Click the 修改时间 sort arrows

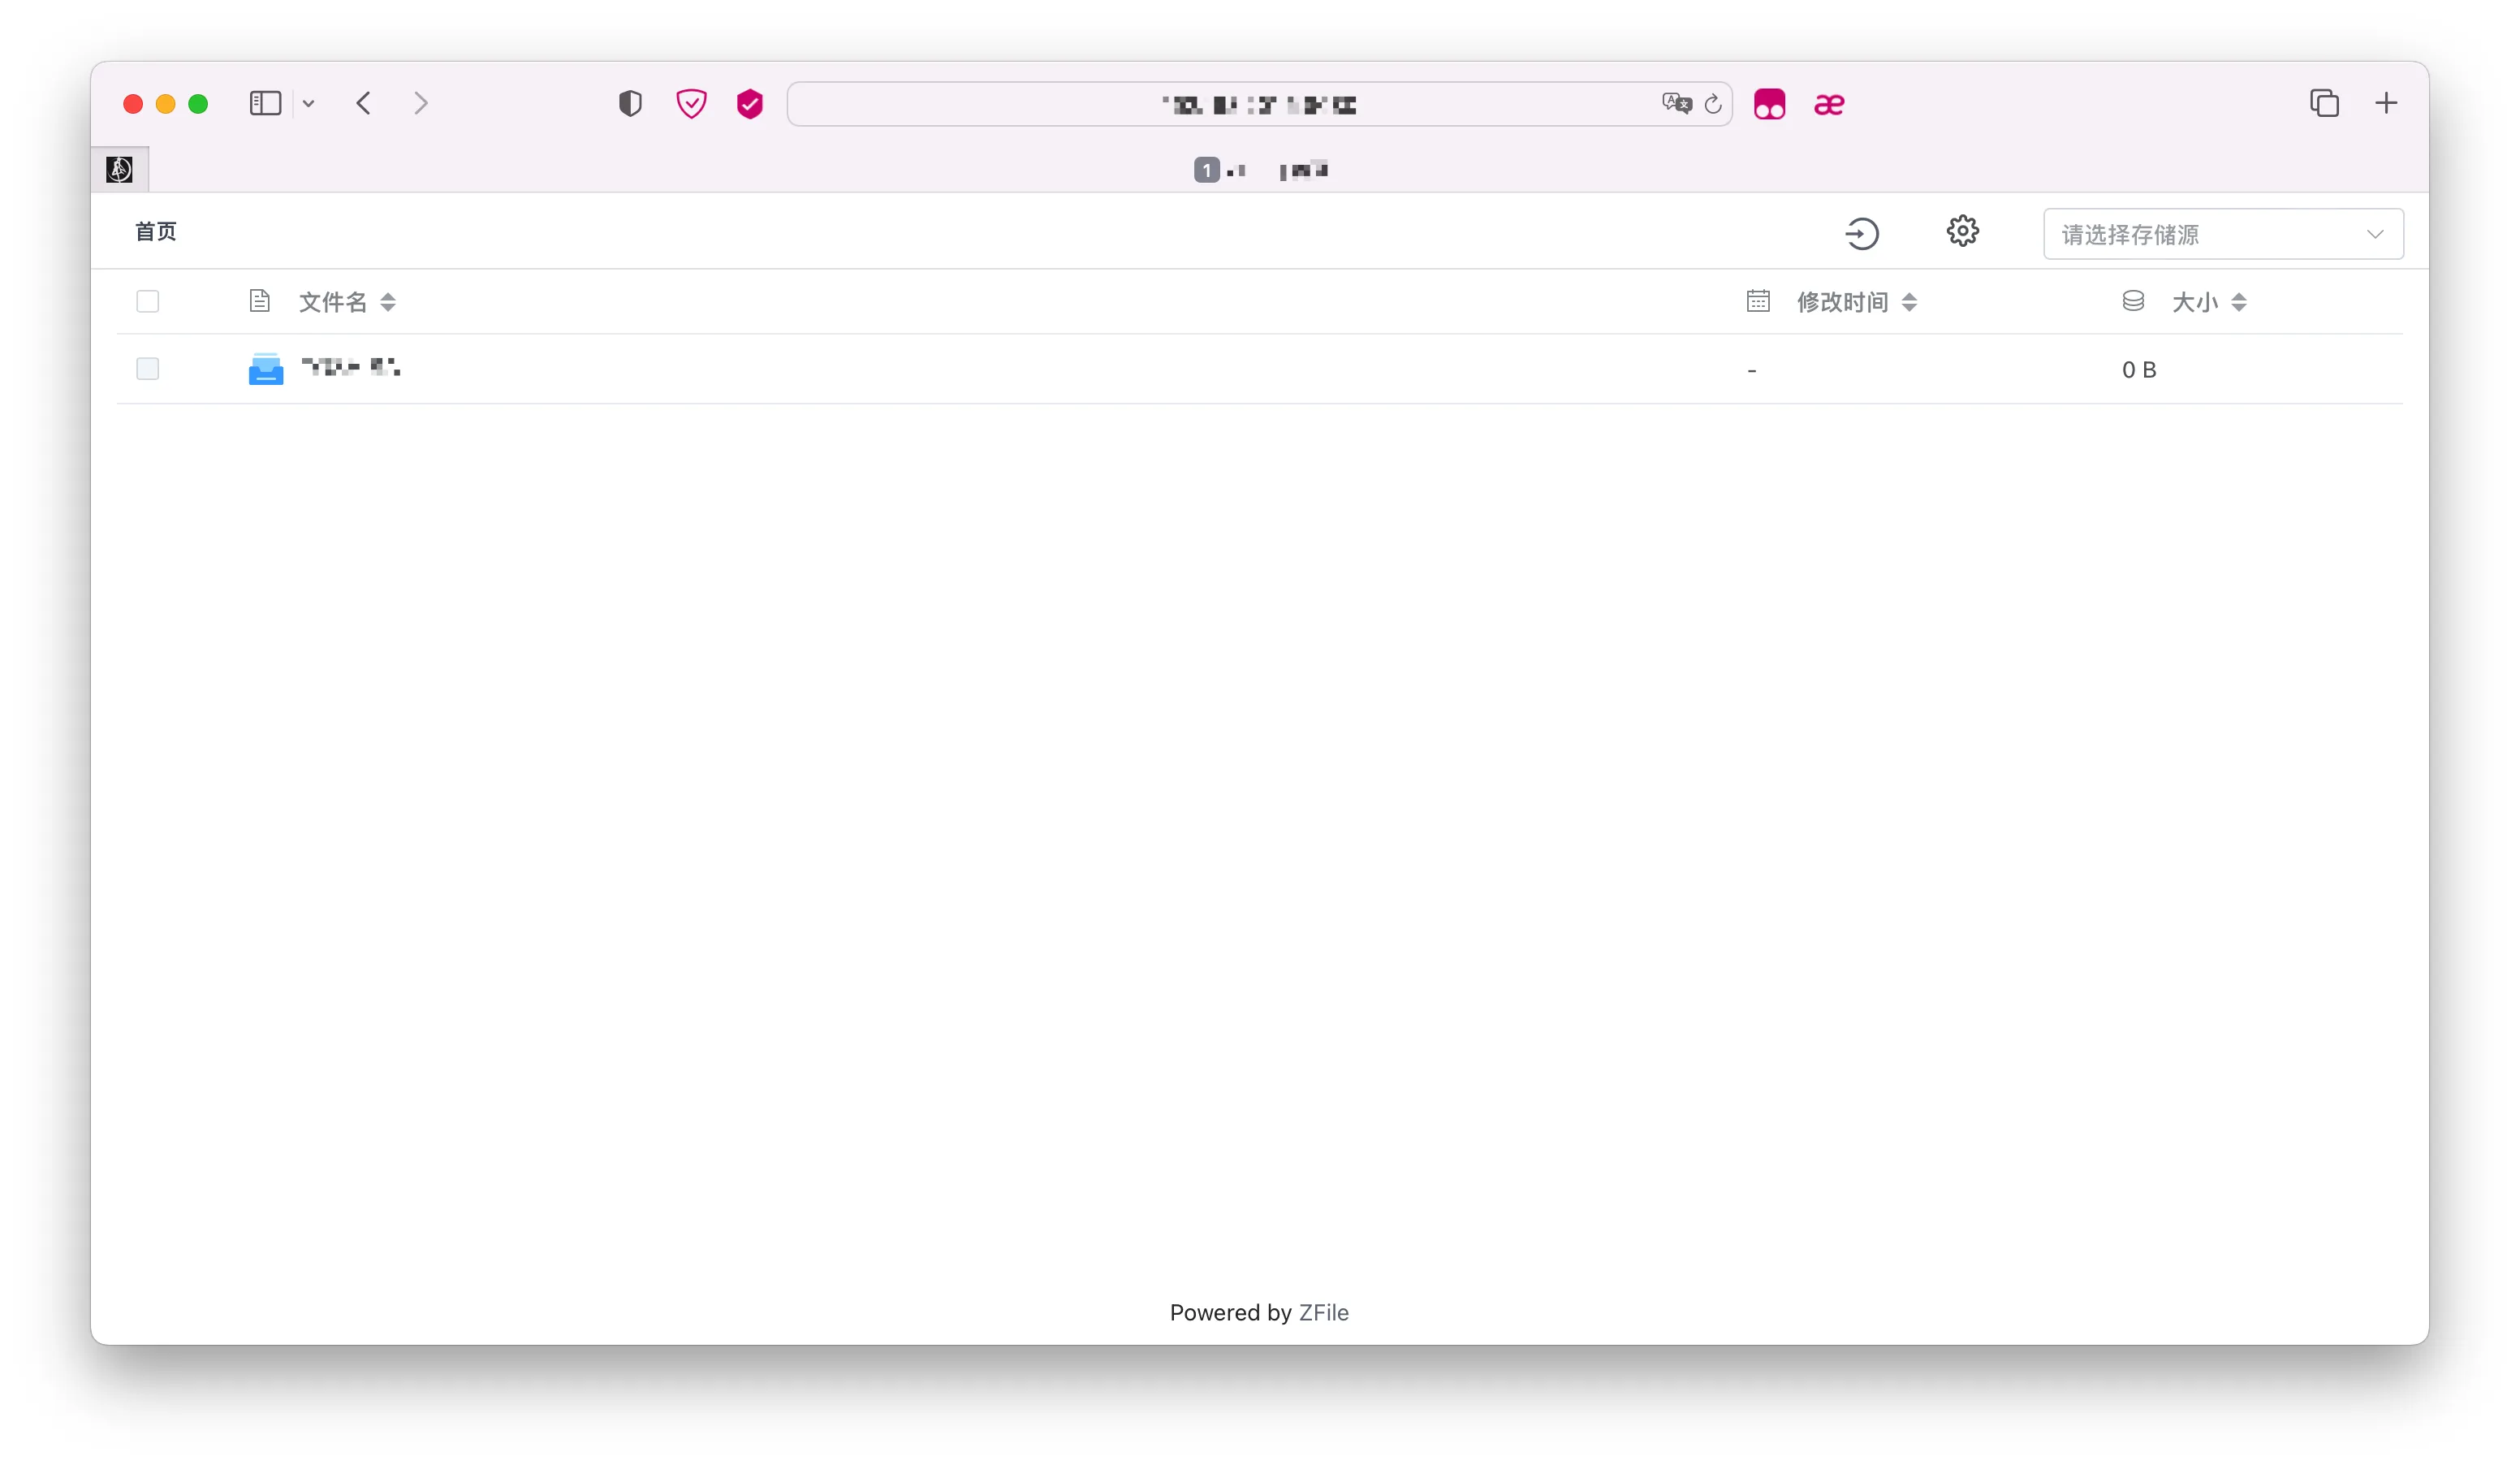(1909, 302)
